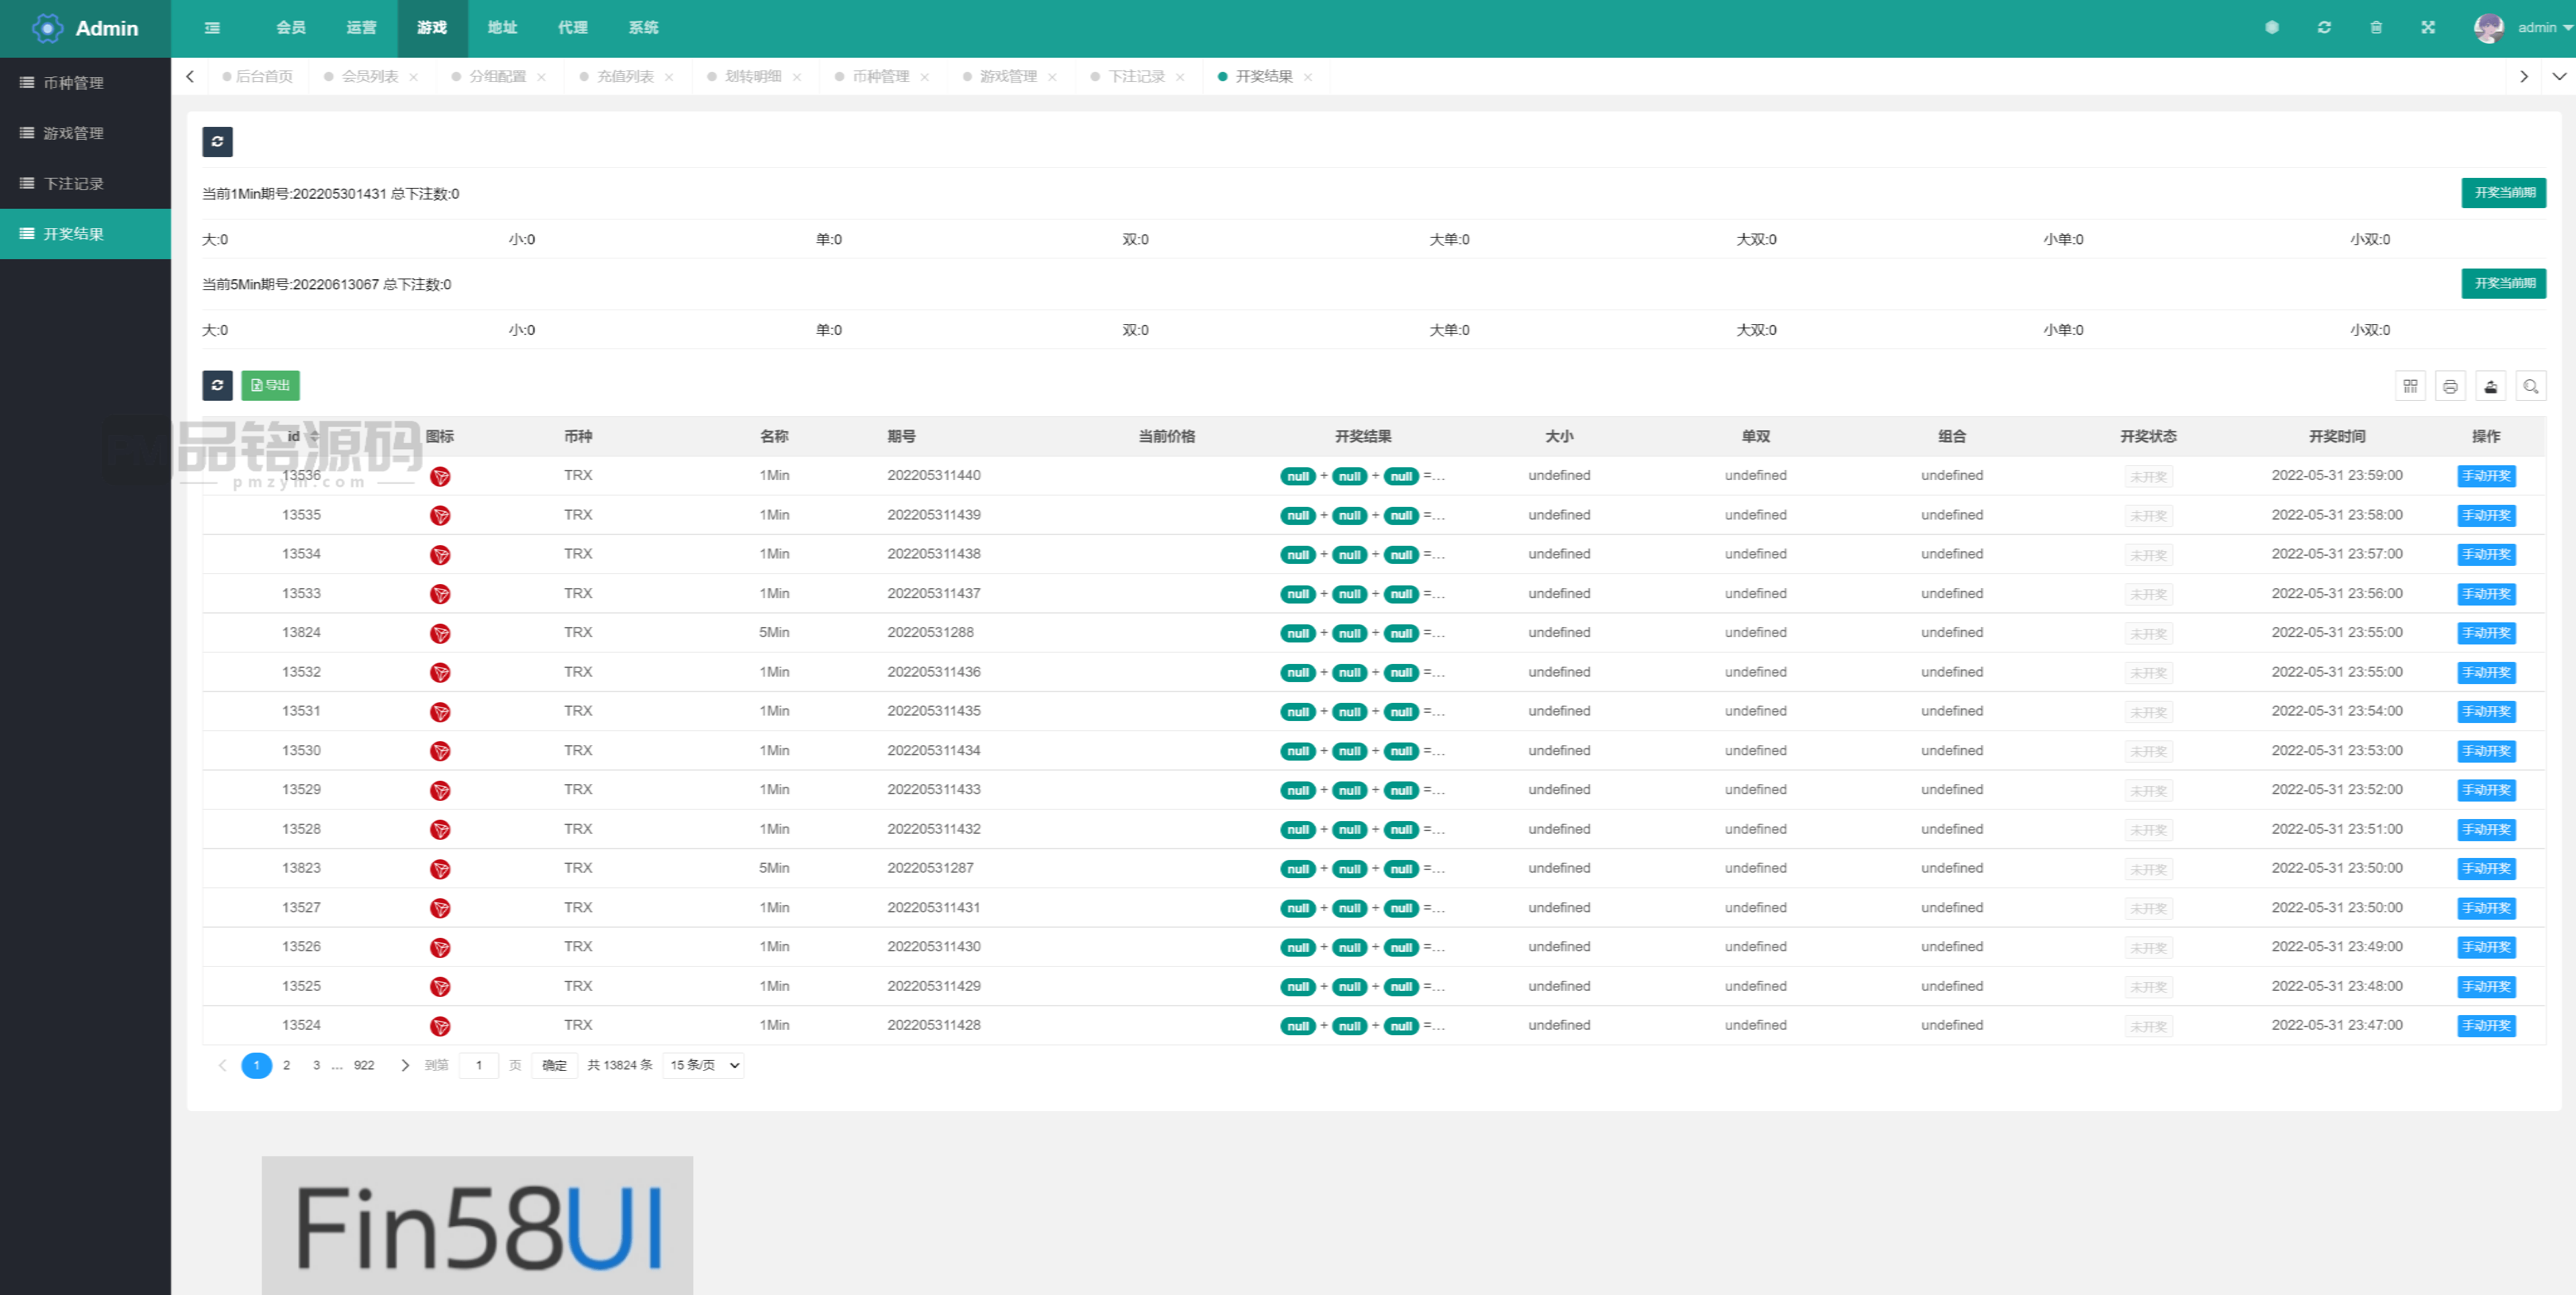Click the trash clear-cache icon in header
Viewport: 2576px width, 1295px height.
coord(2376,28)
